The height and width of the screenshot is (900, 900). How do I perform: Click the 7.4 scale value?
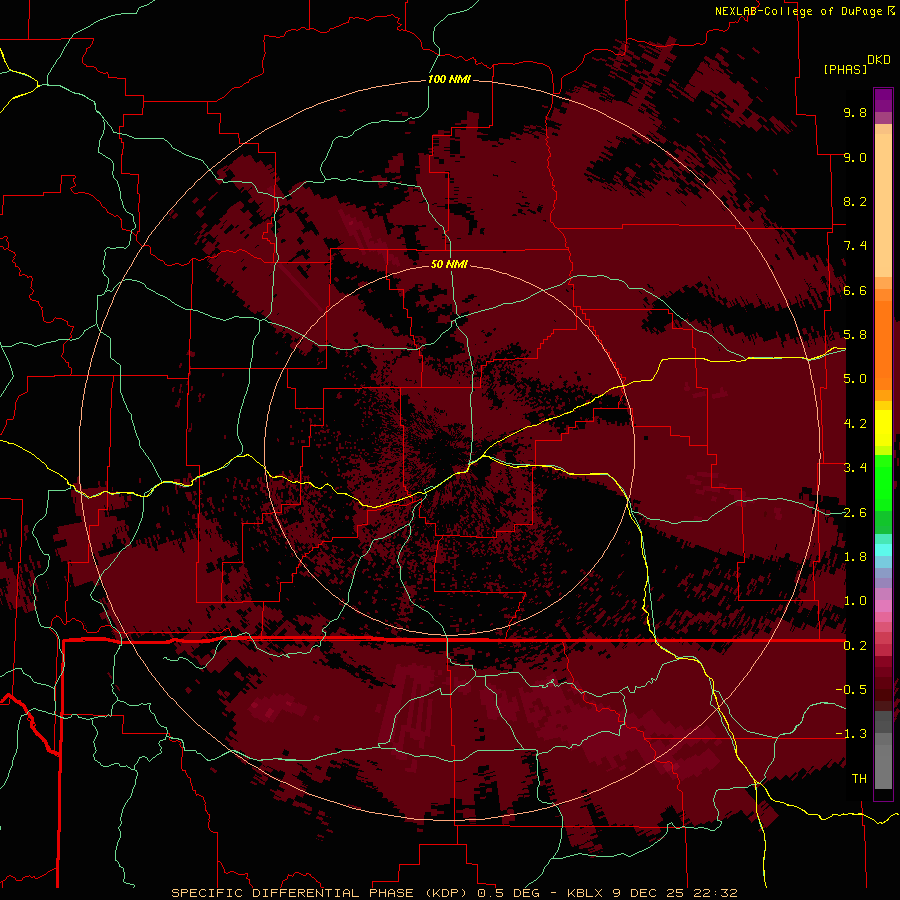tap(855, 246)
